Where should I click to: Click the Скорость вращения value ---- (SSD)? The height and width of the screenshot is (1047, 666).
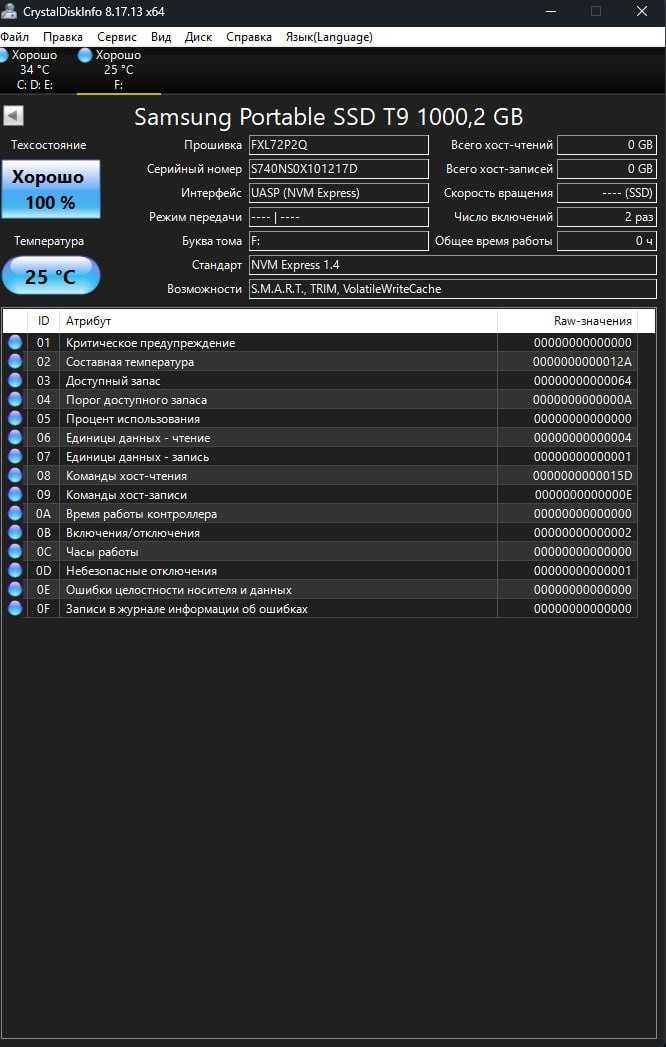click(607, 193)
